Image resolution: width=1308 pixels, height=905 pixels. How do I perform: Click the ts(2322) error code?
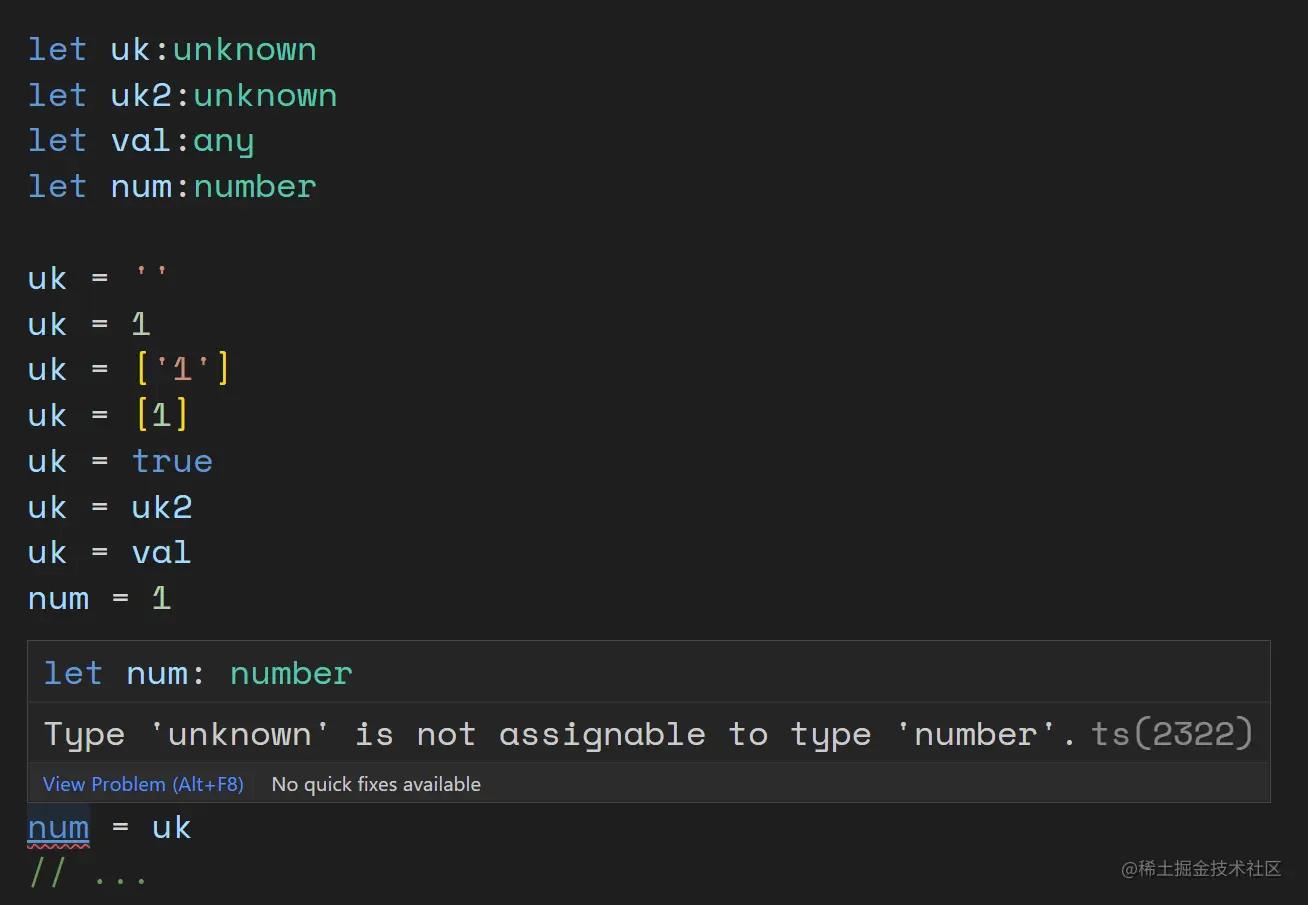click(x=1172, y=734)
